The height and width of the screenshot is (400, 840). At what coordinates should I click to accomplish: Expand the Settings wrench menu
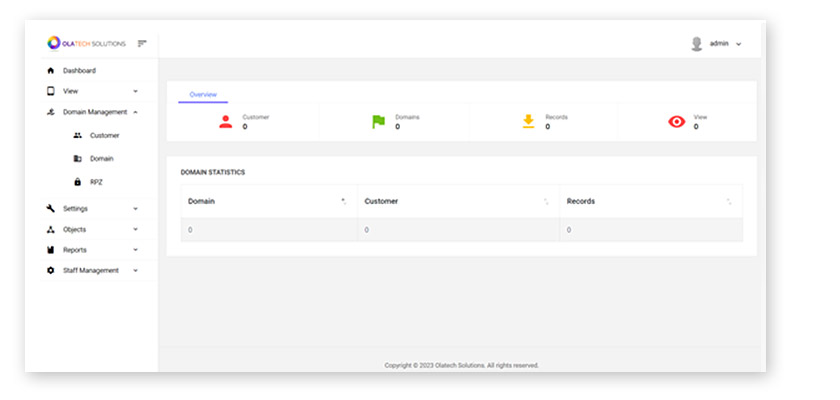tap(91, 208)
